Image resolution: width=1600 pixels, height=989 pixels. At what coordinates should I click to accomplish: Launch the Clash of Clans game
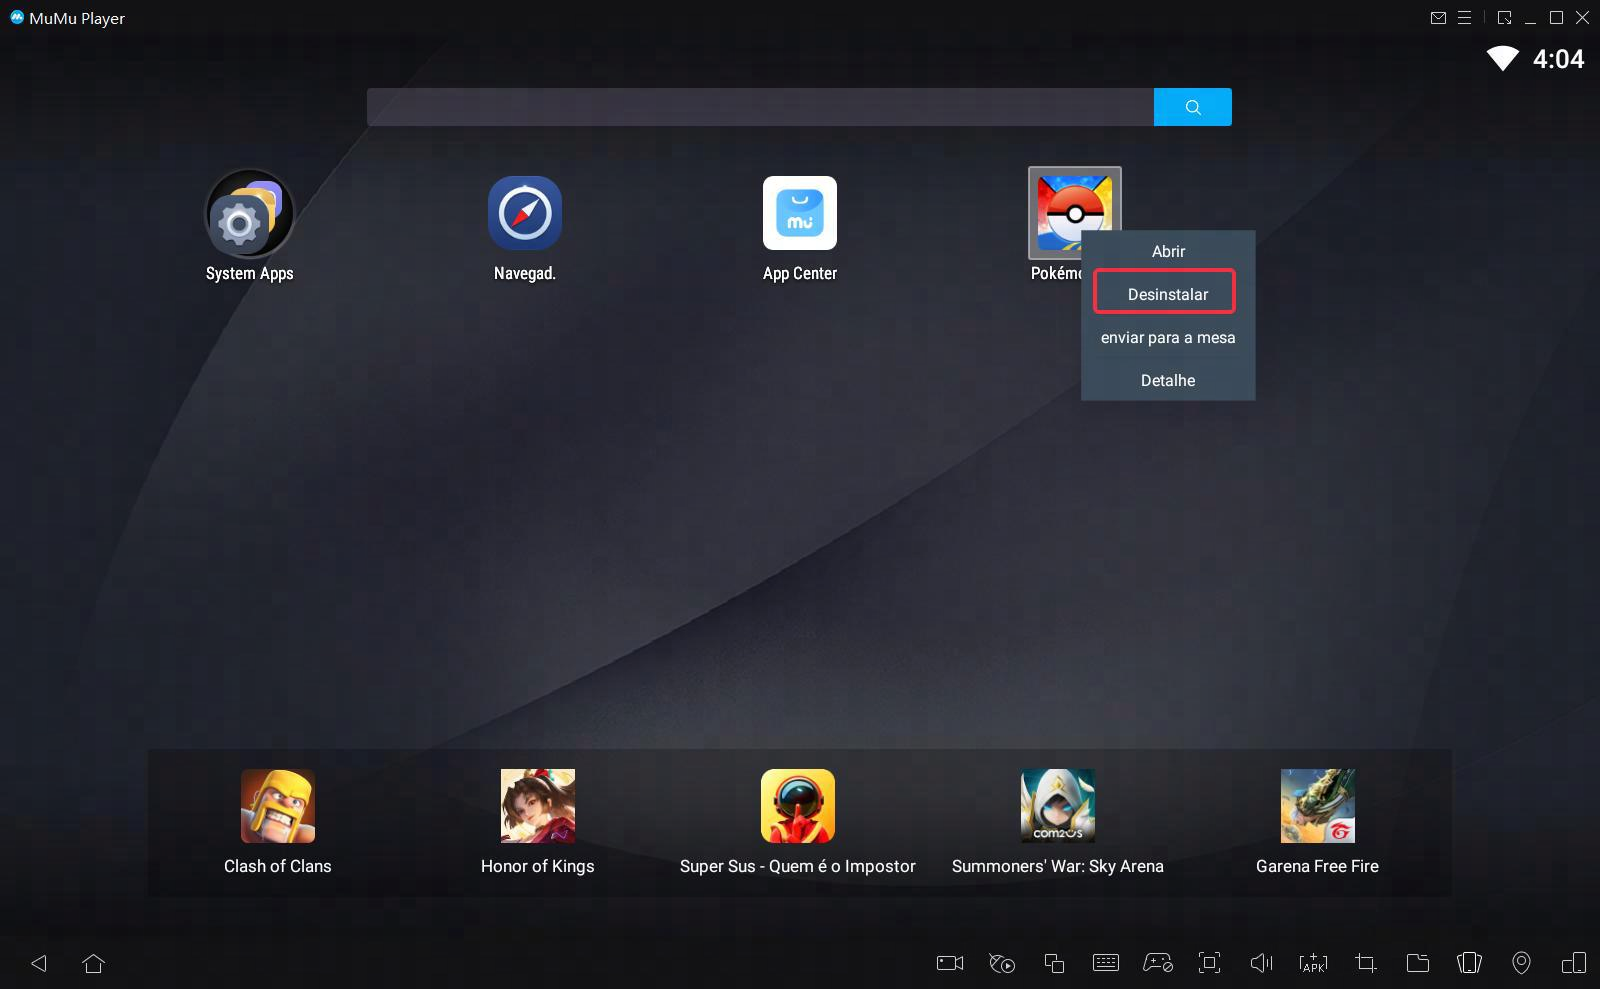point(278,806)
